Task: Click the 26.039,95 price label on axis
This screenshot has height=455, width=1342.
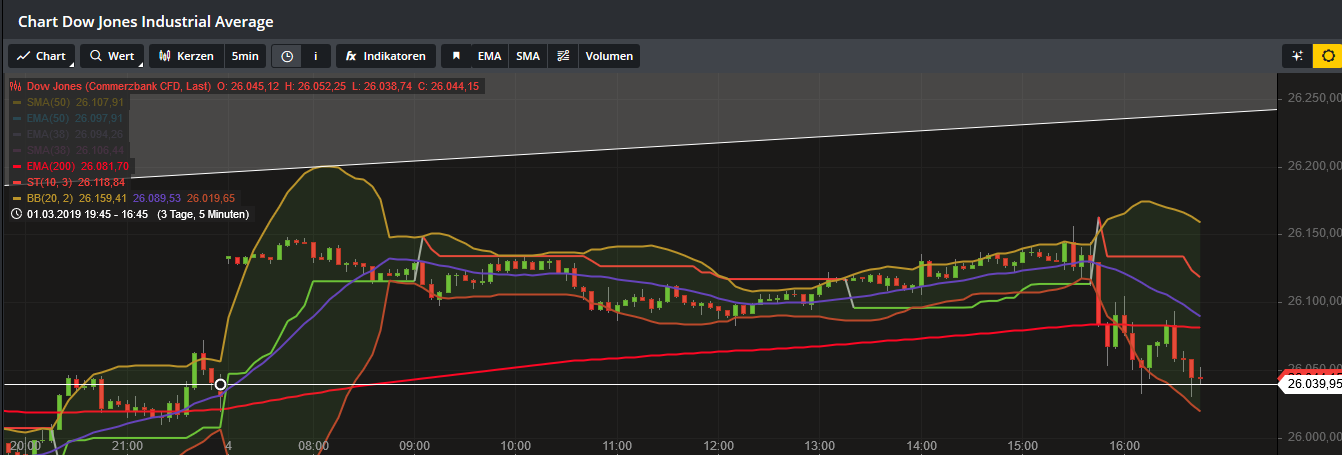Action: coord(1311,384)
